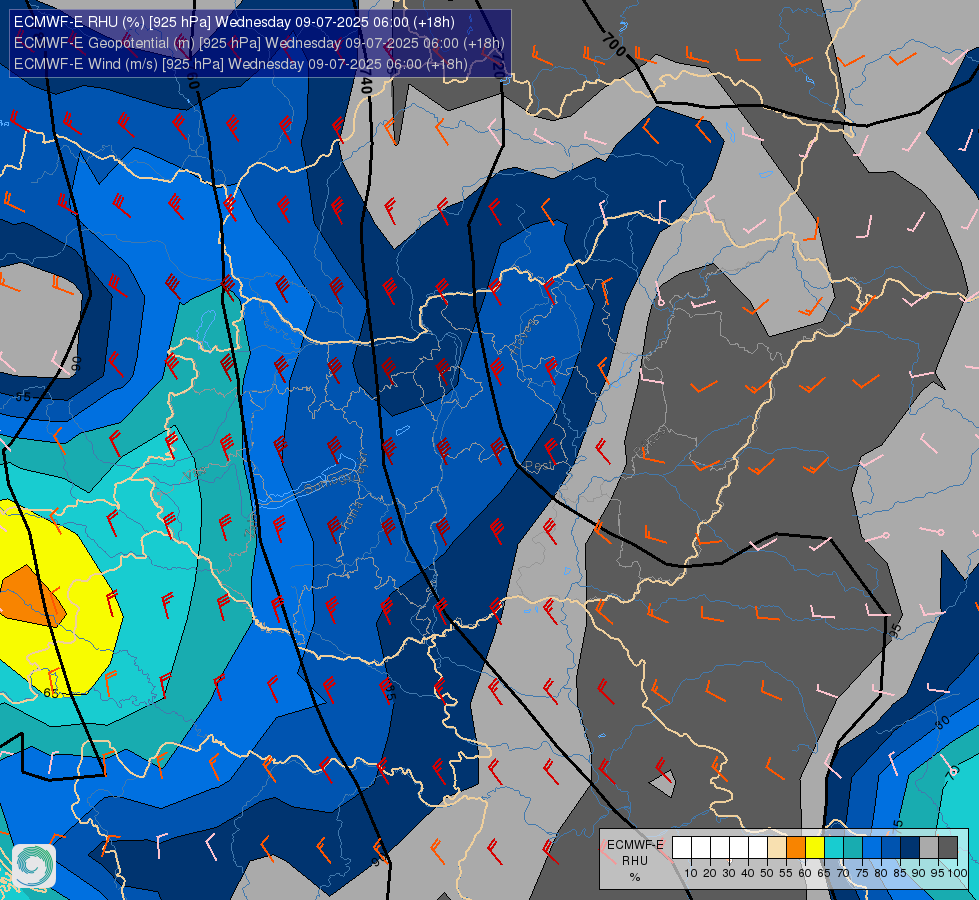979x900 pixels.
Task: Click the 'Pest' county label on map
Action: [x=539, y=466]
